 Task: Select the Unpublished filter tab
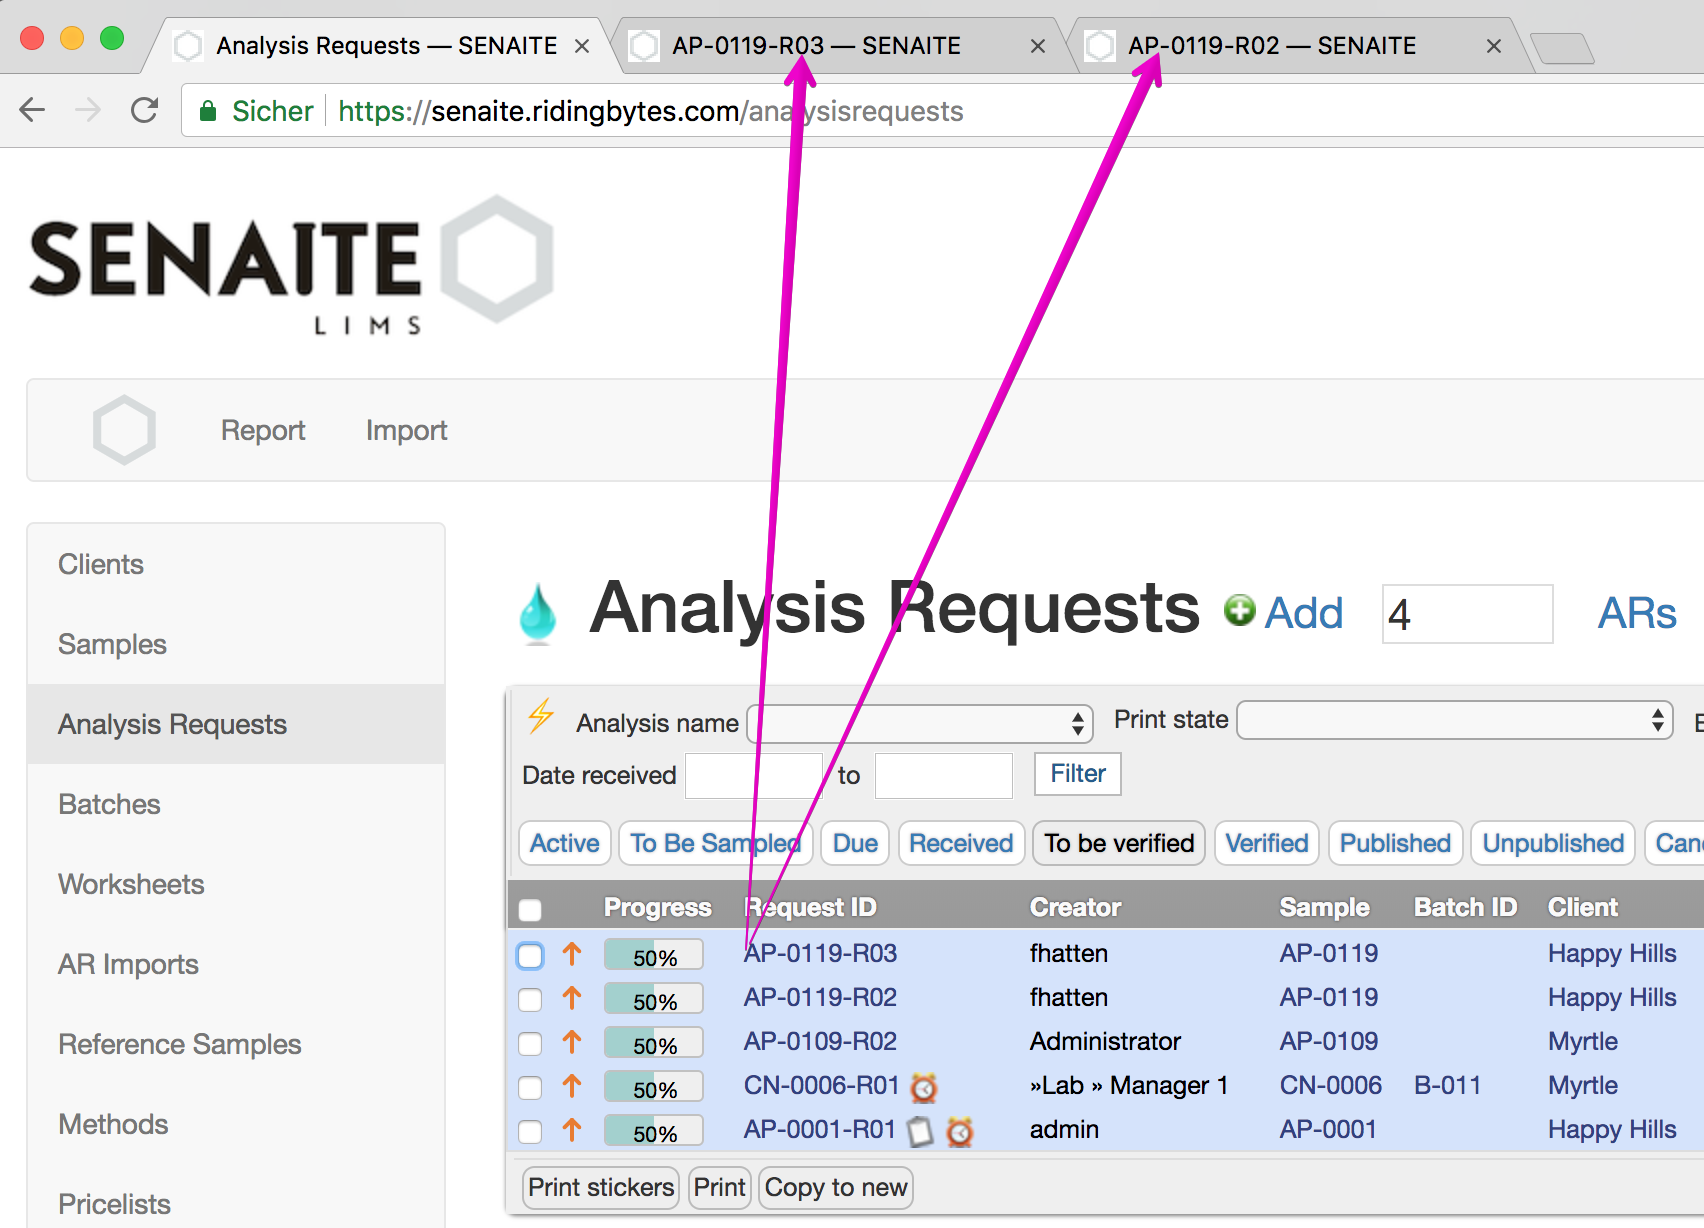1553,843
